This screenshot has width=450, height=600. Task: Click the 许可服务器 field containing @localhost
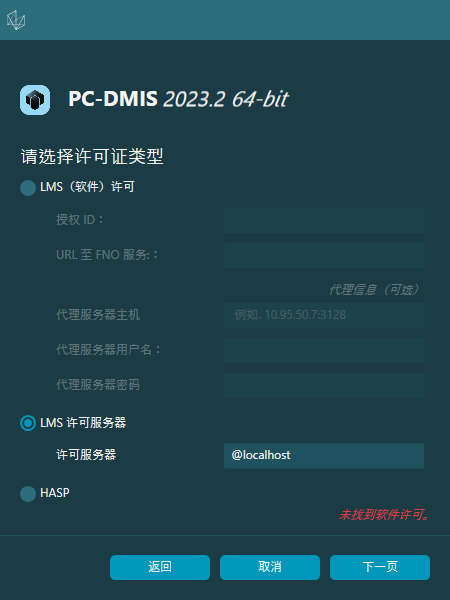(x=324, y=455)
